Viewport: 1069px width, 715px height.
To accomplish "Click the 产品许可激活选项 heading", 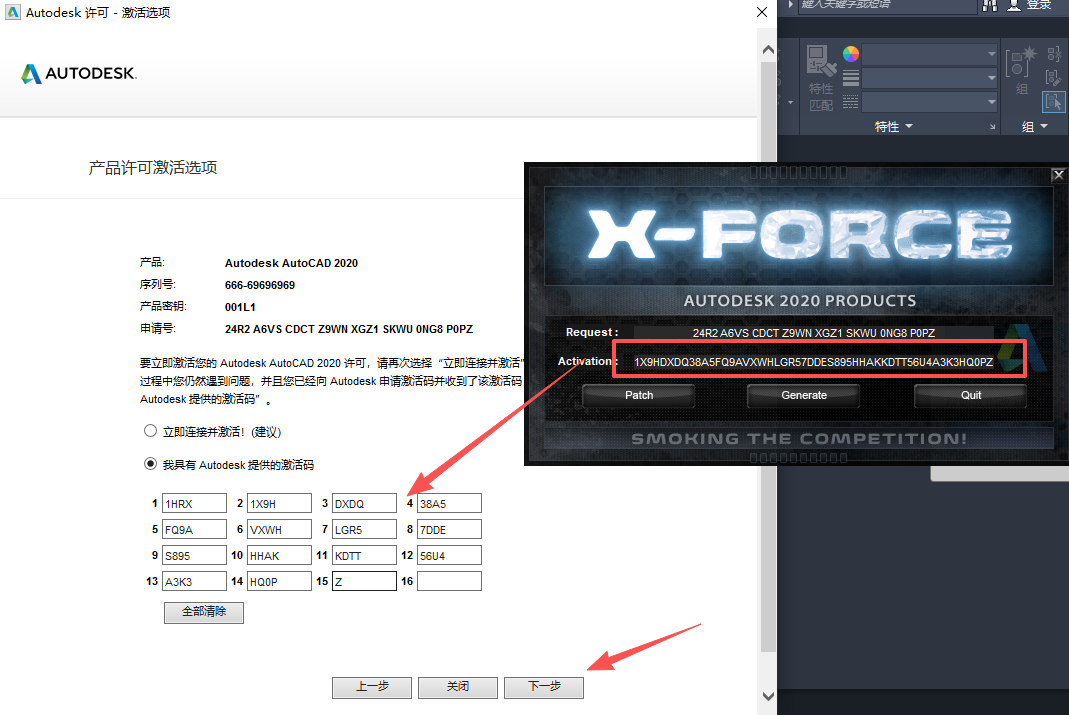I will [153, 168].
